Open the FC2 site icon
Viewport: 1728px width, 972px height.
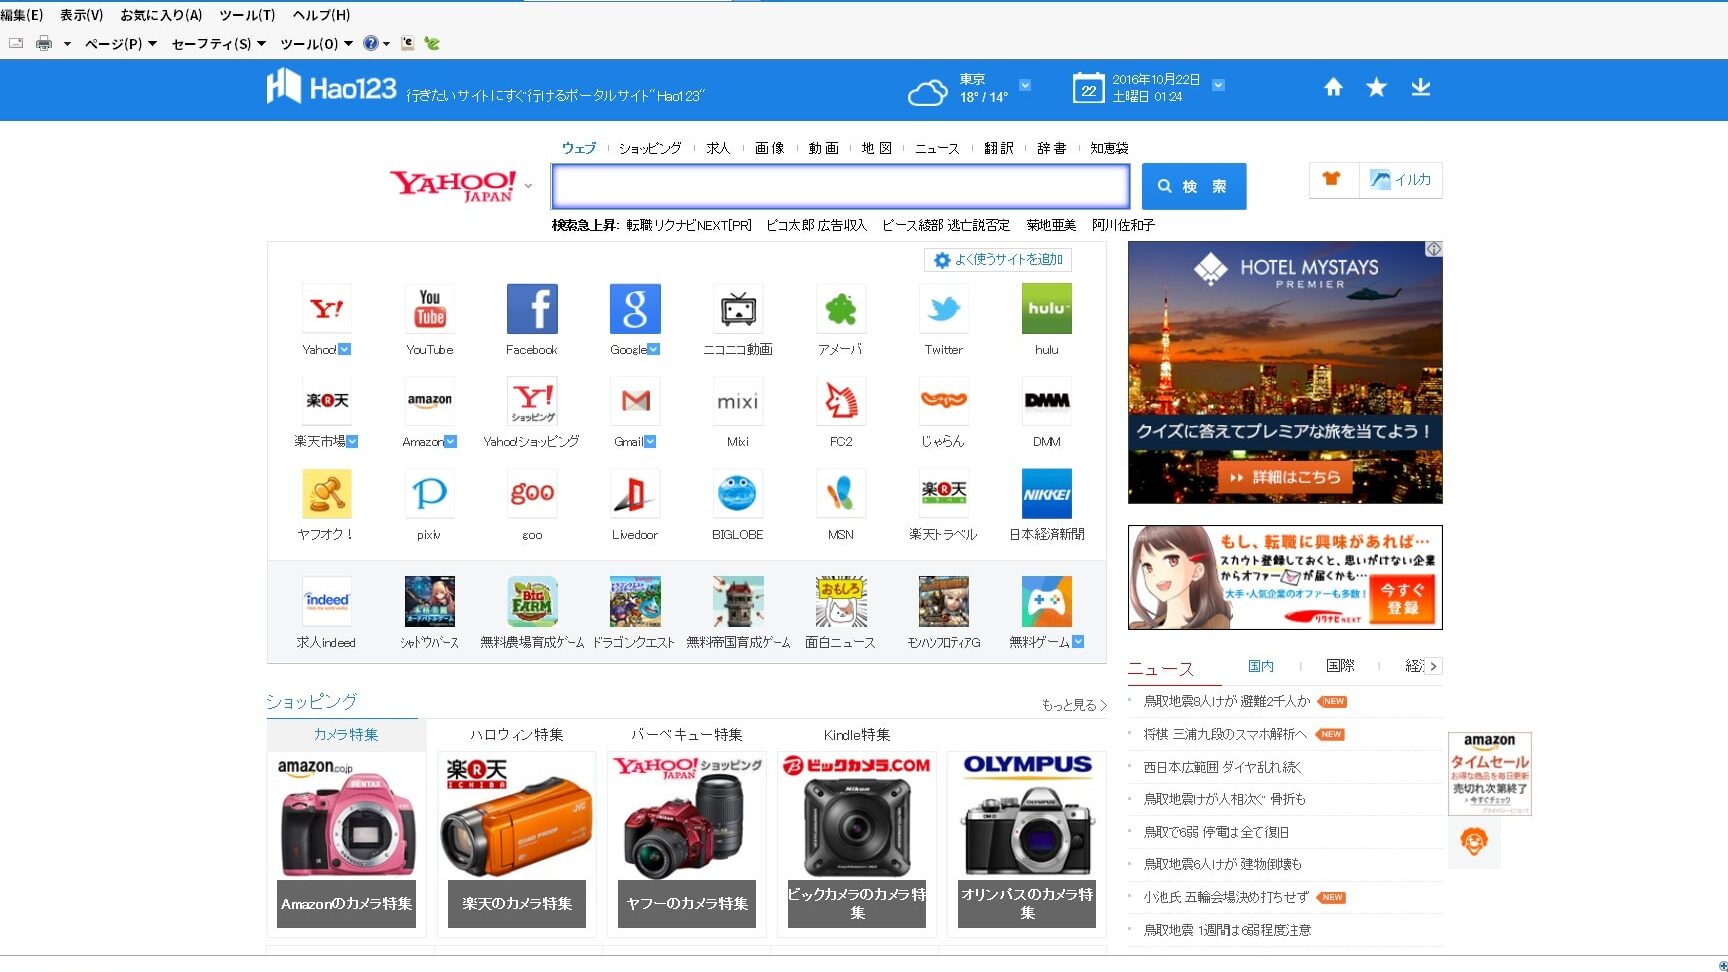pyautogui.click(x=841, y=401)
